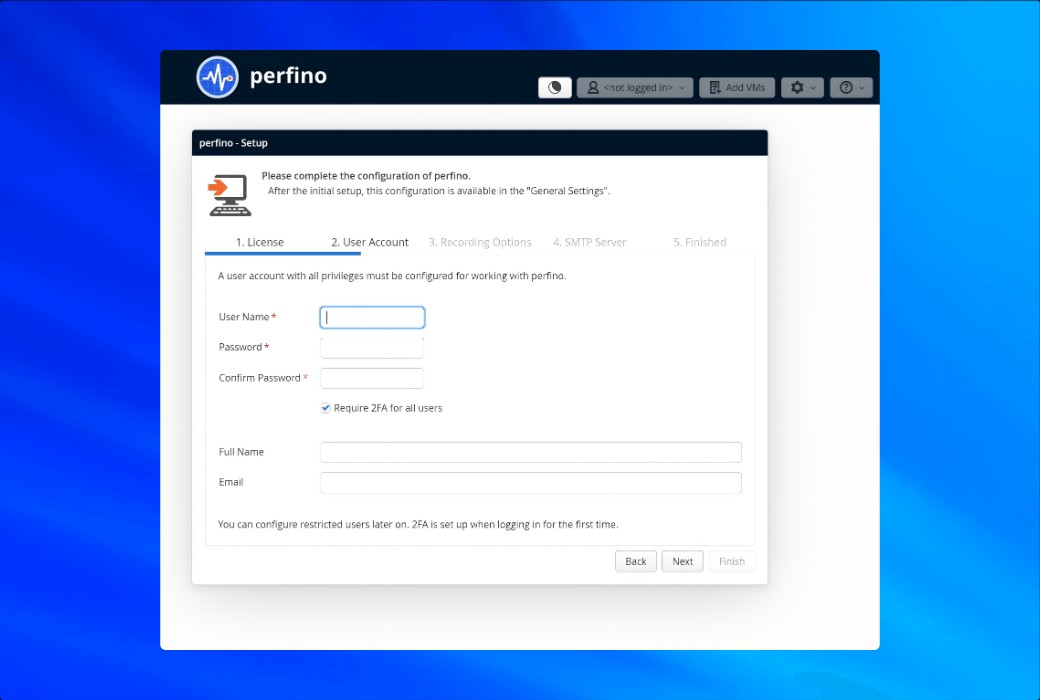This screenshot has height=700, width=1040.
Task: Click the Full Name text field
Action: [531, 453]
